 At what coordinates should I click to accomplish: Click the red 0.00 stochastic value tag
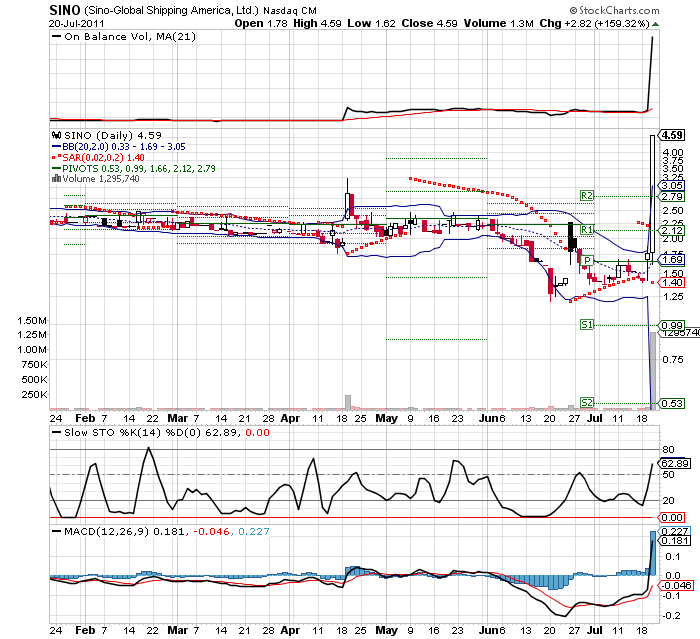click(x=672, y=518)
